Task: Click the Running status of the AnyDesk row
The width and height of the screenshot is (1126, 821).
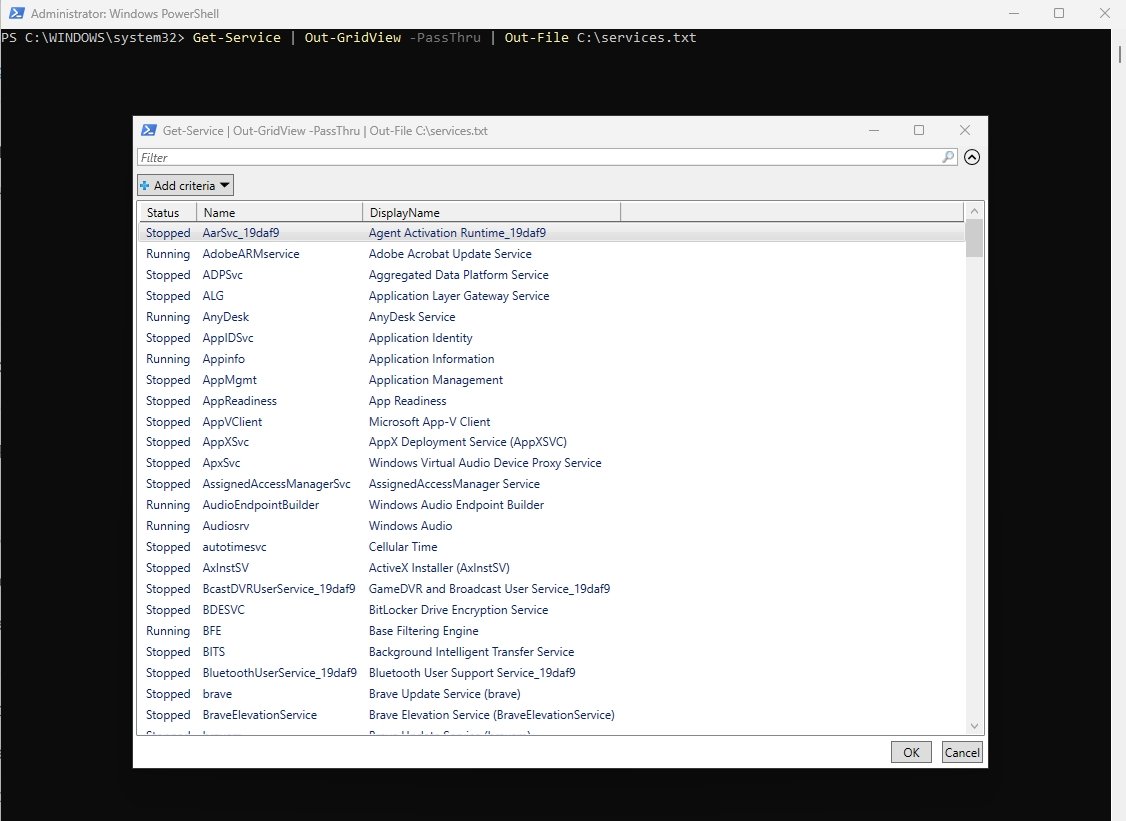Action: click(167, 317)
